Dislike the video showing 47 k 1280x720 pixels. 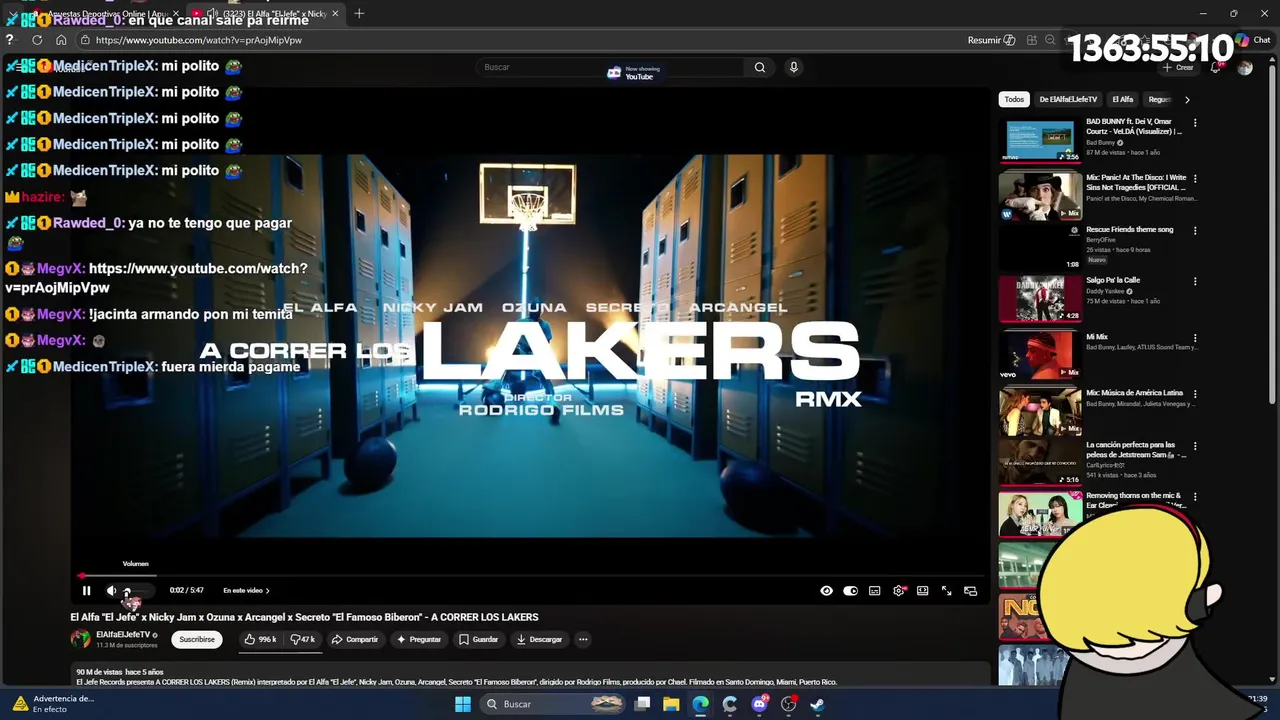tap(302, 639)
